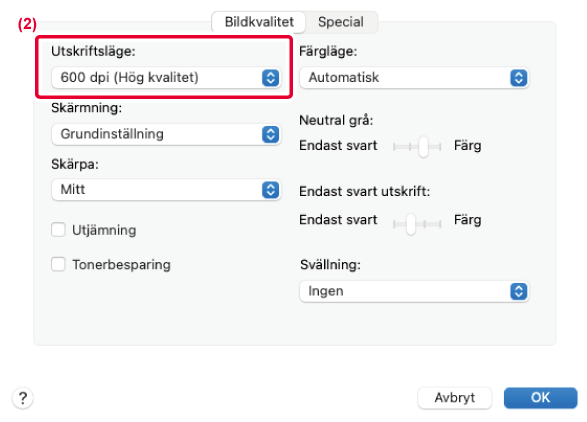Enable the Utjämning checkbox

pyautogui.click(x=58, y=230)
